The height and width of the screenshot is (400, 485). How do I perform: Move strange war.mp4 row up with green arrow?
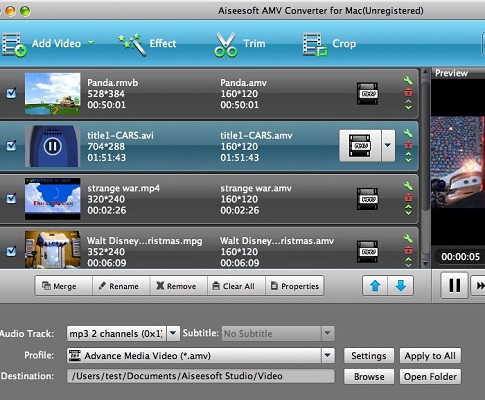[x=408, y=207]
